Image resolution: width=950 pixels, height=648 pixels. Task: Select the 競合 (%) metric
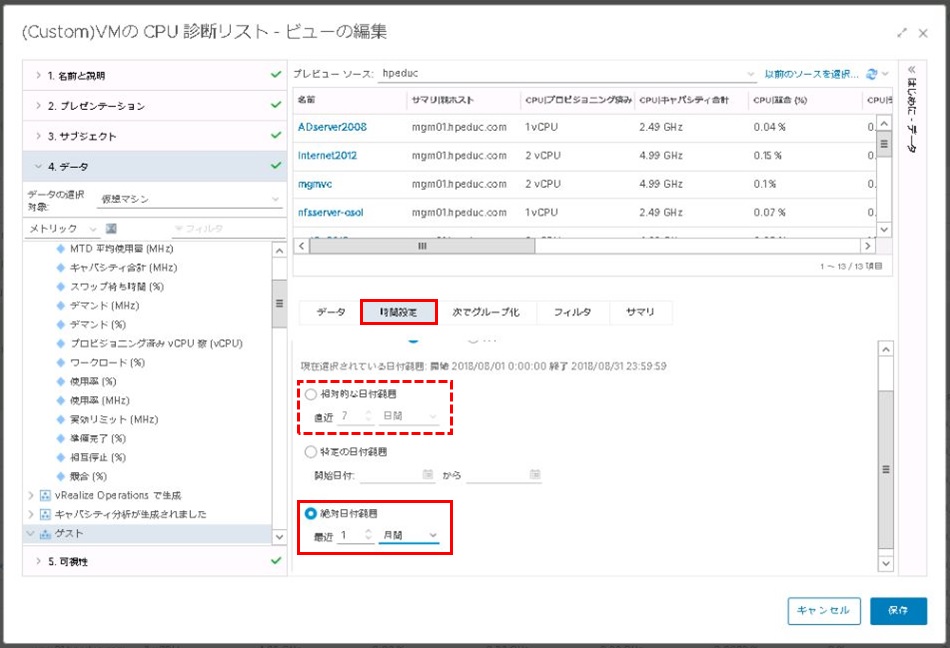[x=88, y=476]
